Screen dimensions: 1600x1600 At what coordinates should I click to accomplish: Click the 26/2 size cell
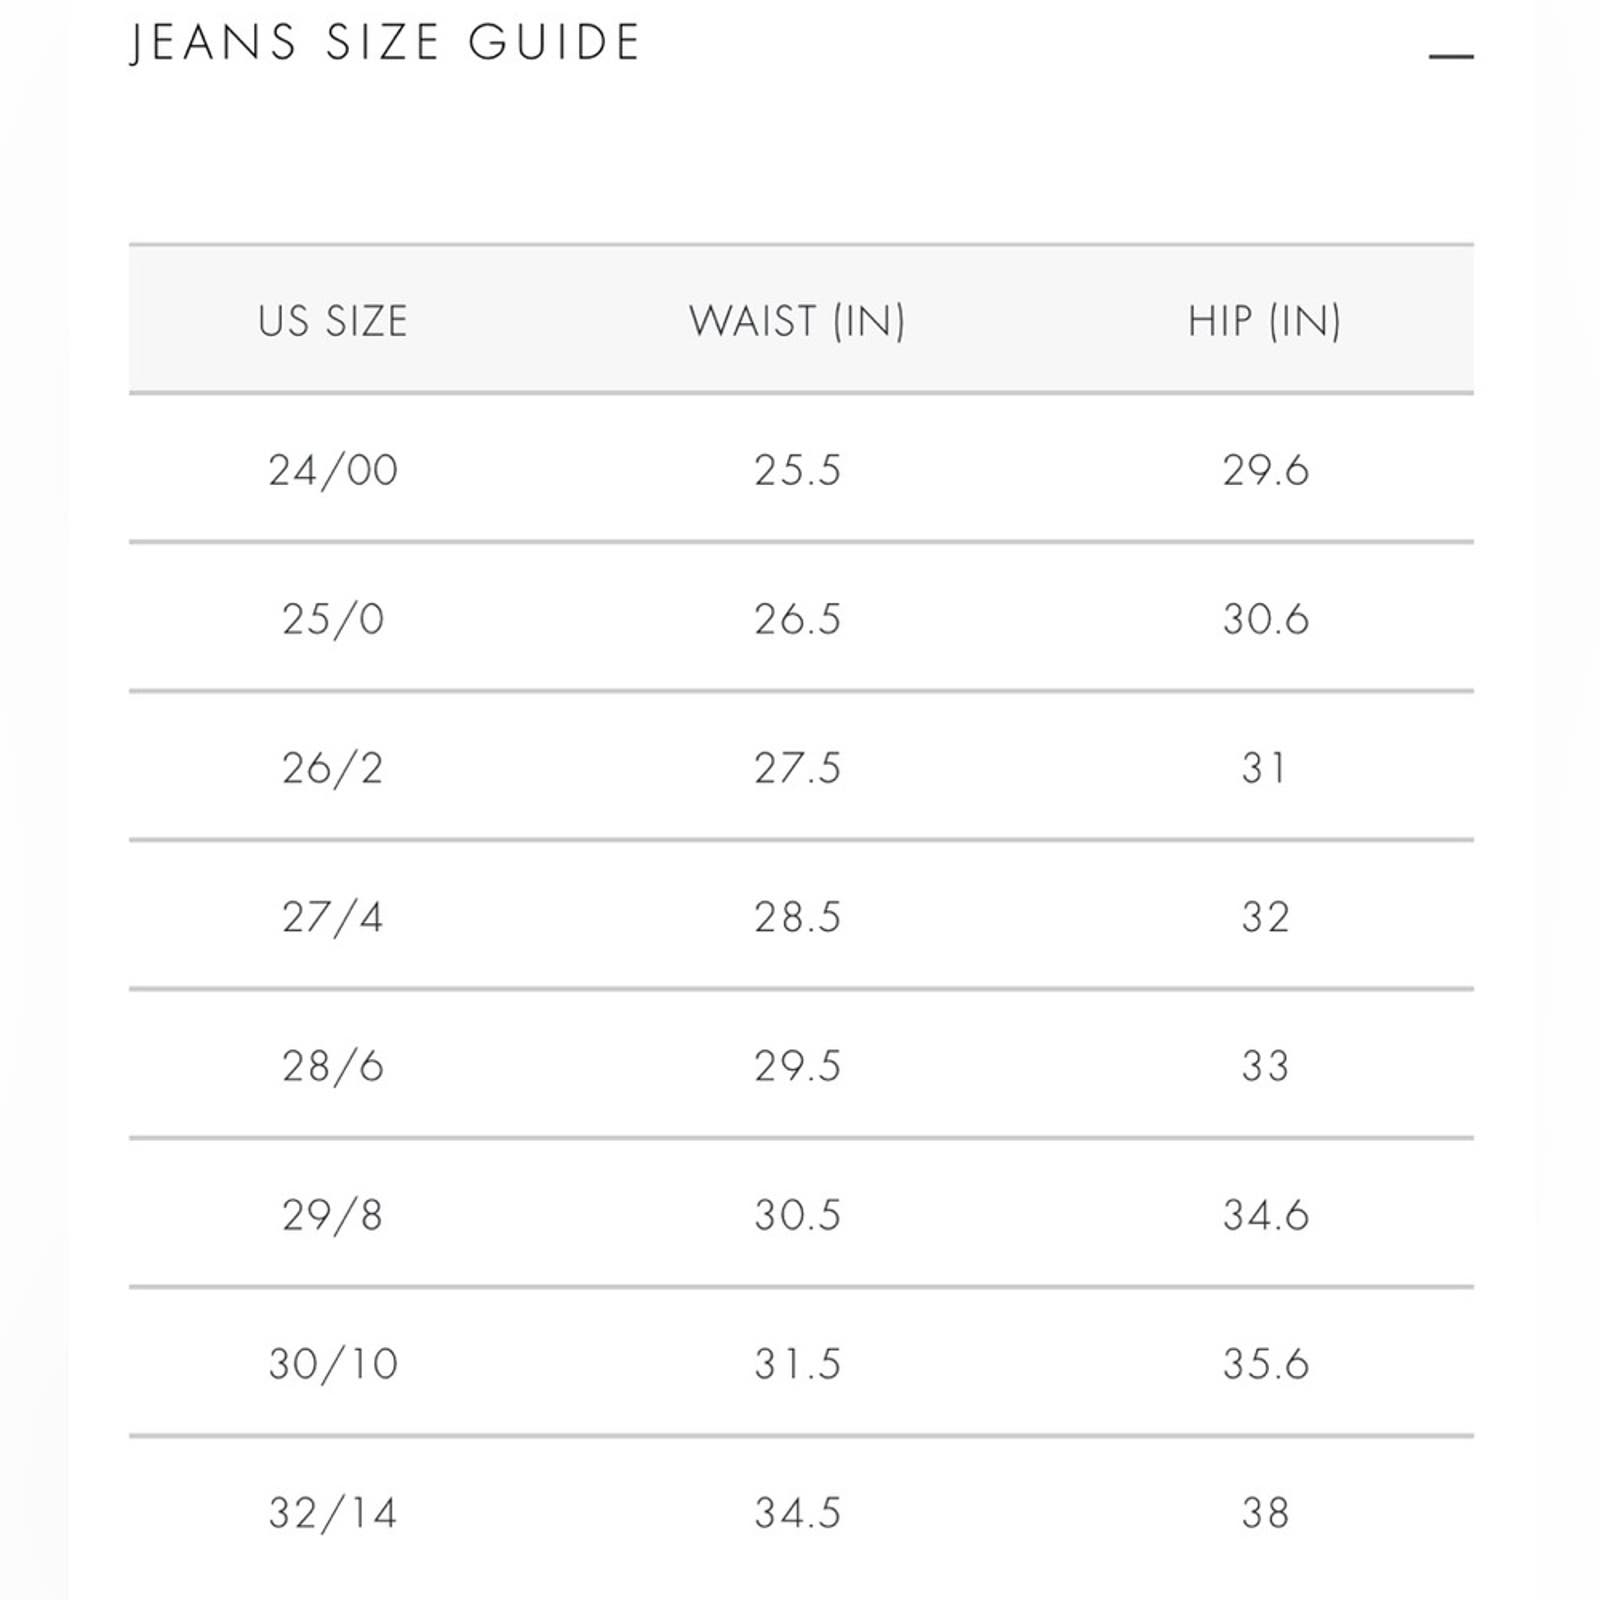[333, 768]
